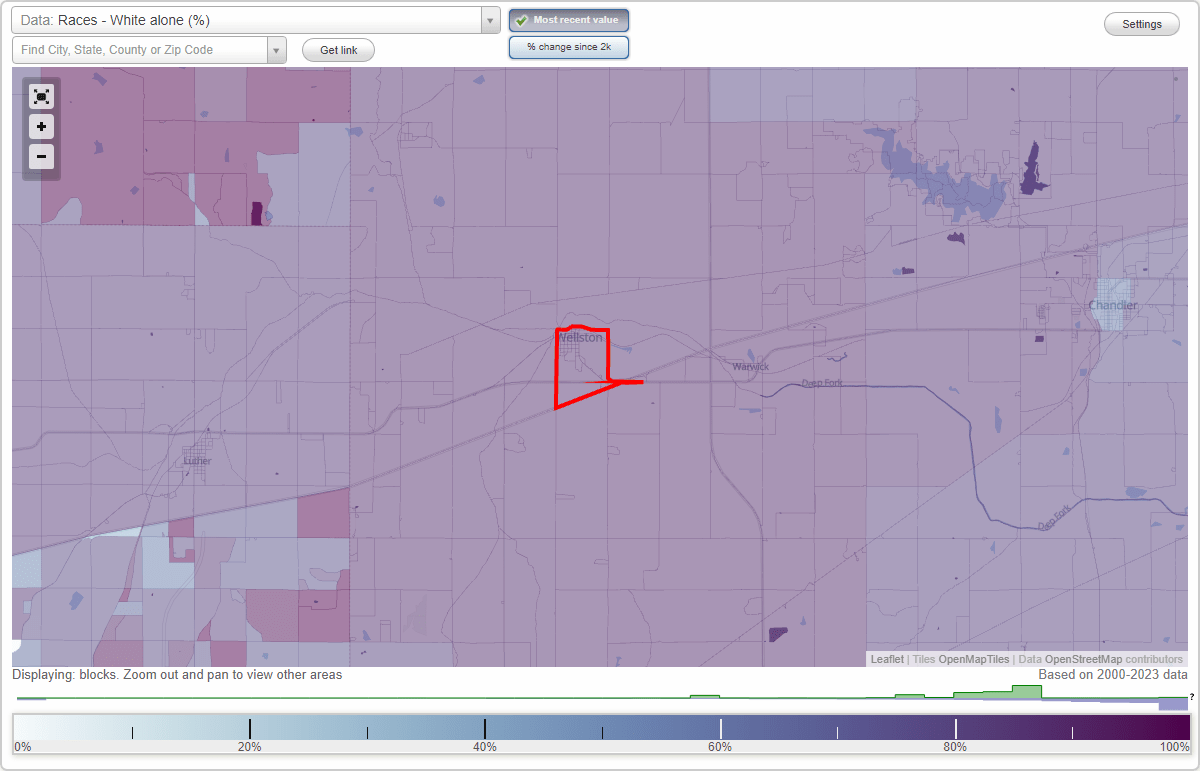Expand the city search suggestions dropdown
Image resolution: width=1200 pixels, height=771 pixels.
point(277,49)
